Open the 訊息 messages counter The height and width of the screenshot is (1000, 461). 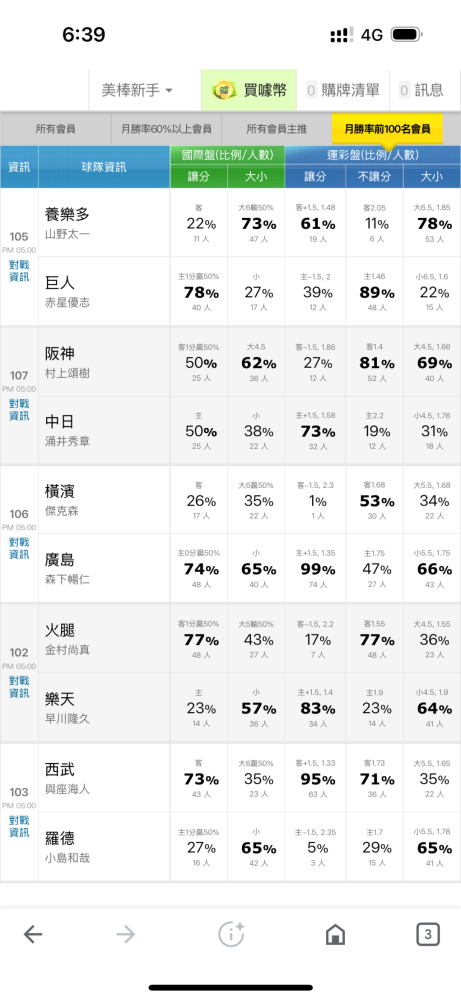click(421, 90)
